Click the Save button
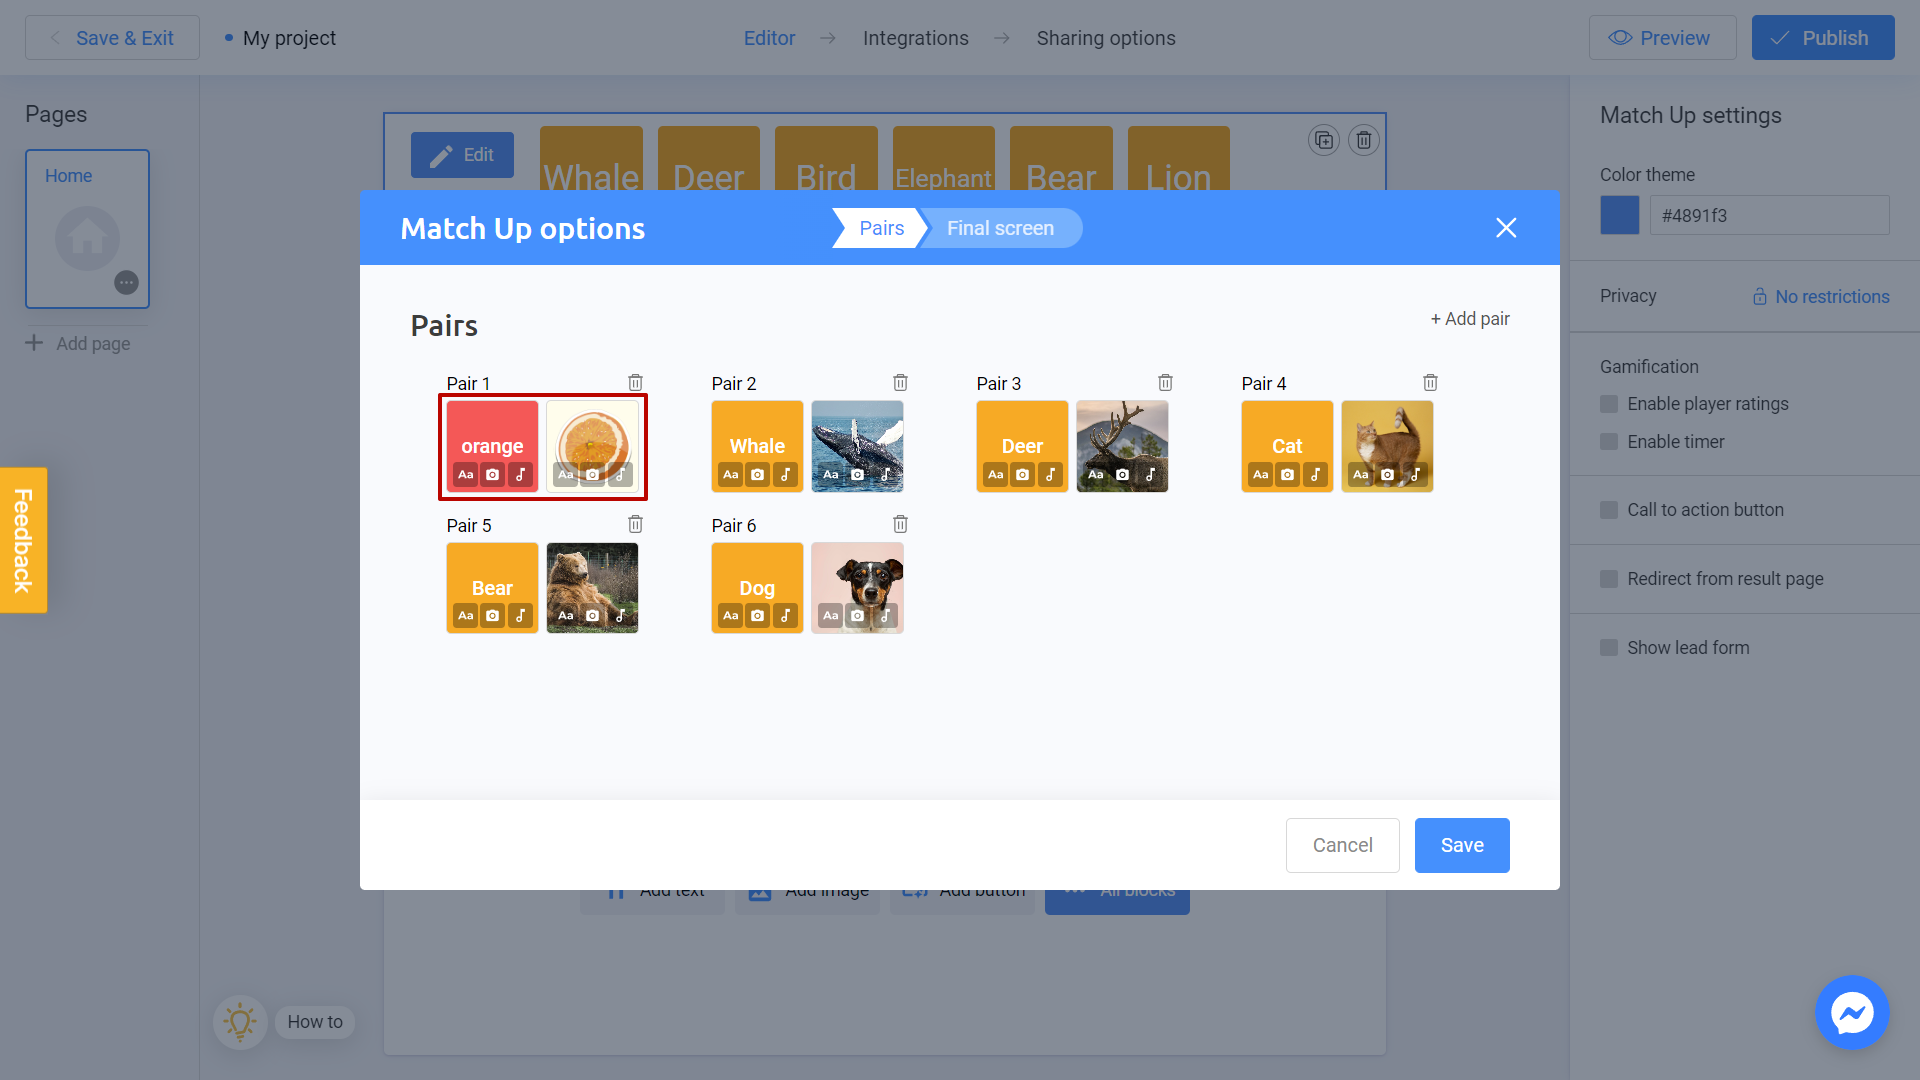1920x1080 pixels. tap(1462, 844)
